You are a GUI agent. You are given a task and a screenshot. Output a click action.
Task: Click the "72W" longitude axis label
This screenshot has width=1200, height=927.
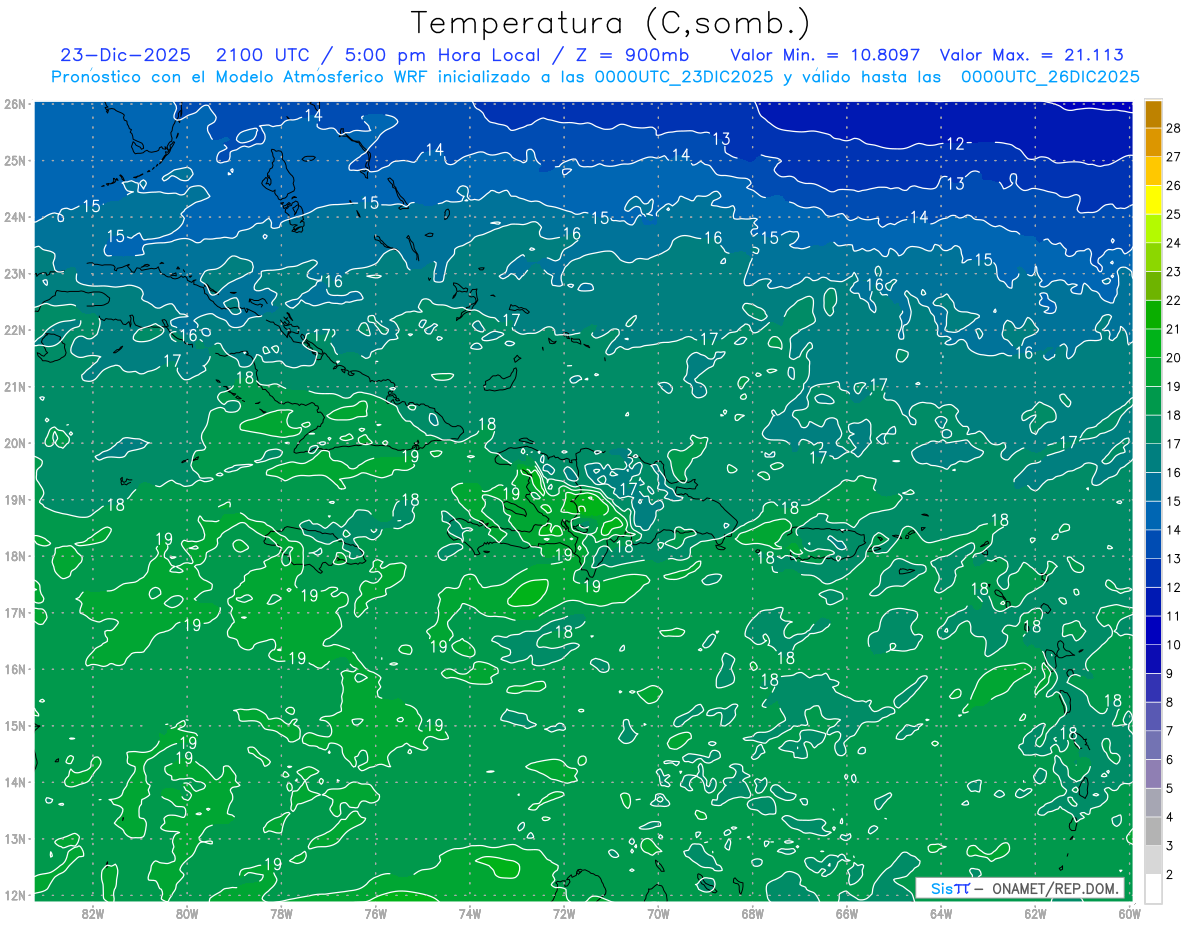tap(564, 912)
